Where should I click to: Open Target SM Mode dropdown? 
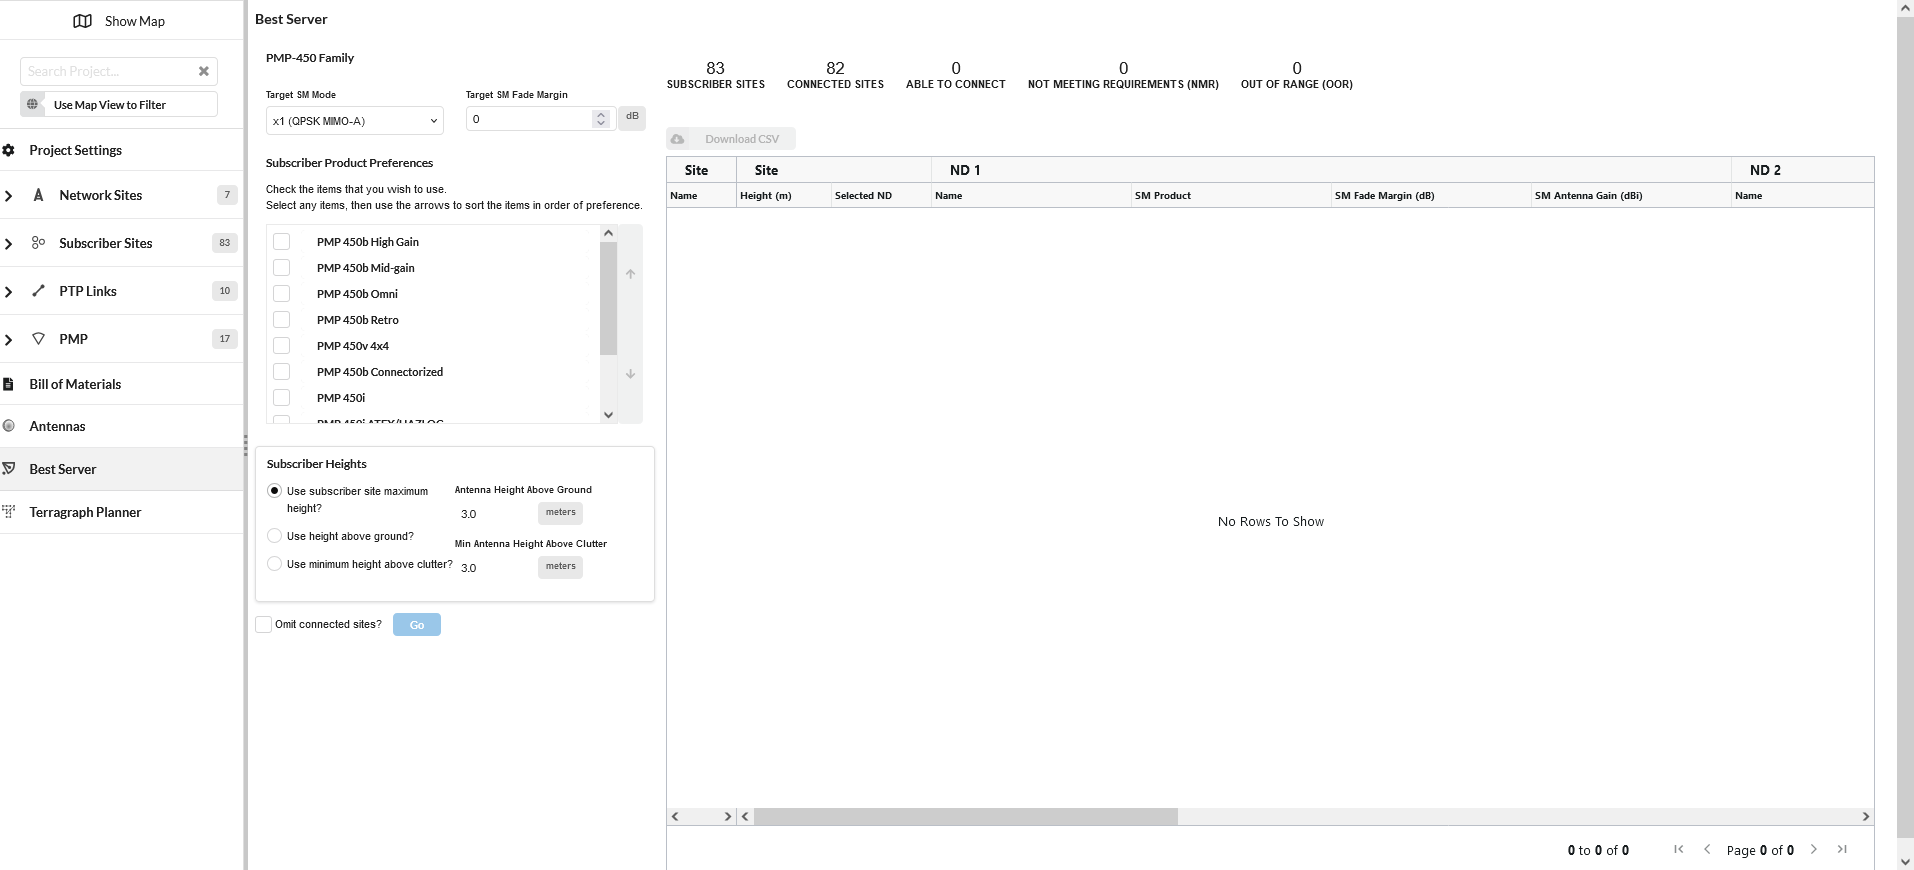355,121
